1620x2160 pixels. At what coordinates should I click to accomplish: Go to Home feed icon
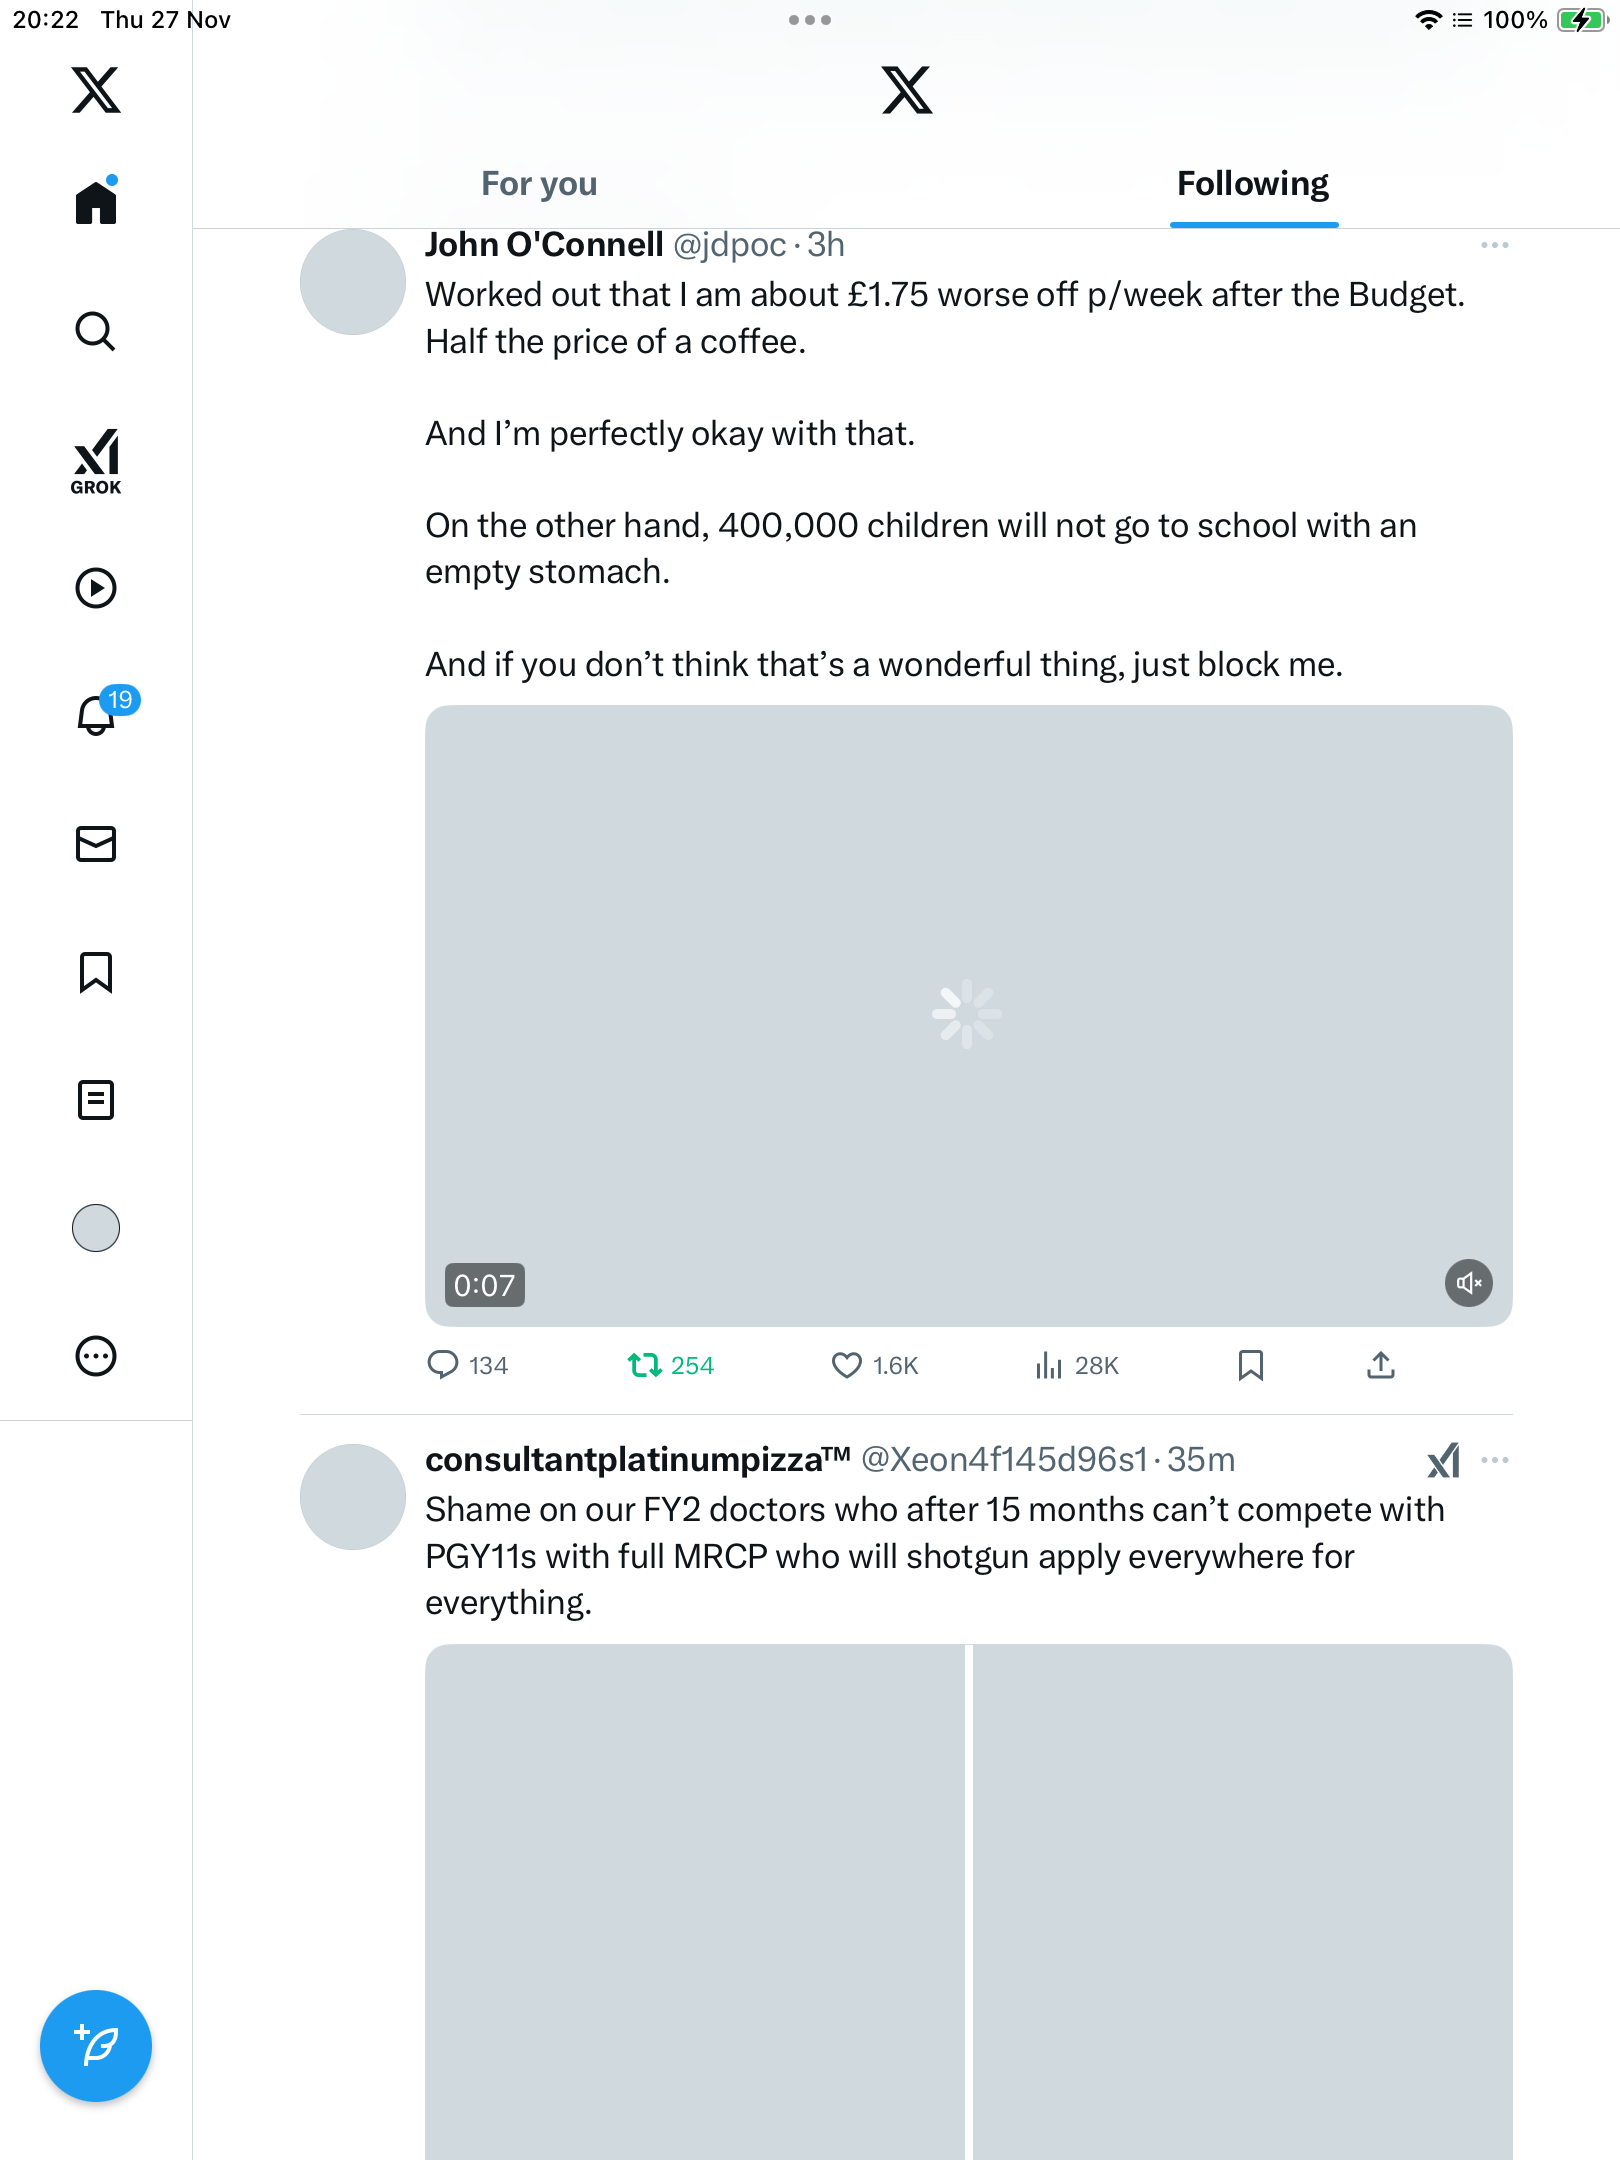coord(96,201)
